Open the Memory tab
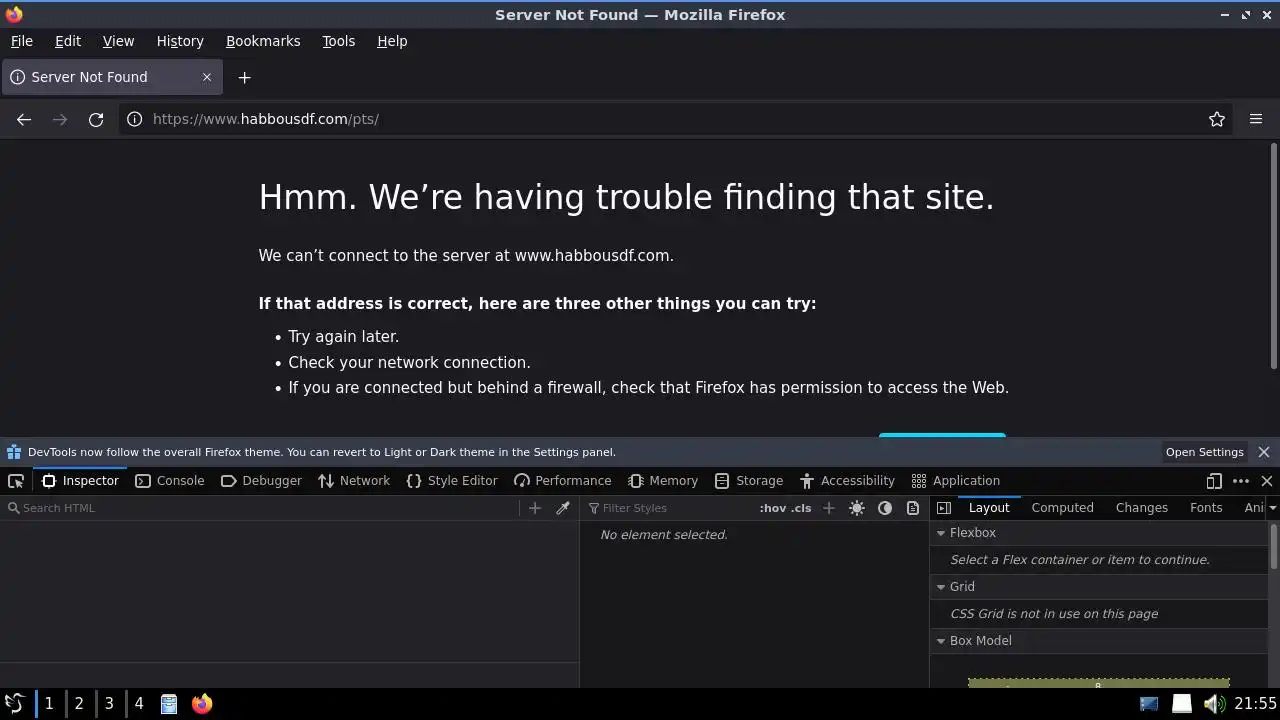Screen dimensions: 1280x720 pyautogui.click(x=663, y=481)
